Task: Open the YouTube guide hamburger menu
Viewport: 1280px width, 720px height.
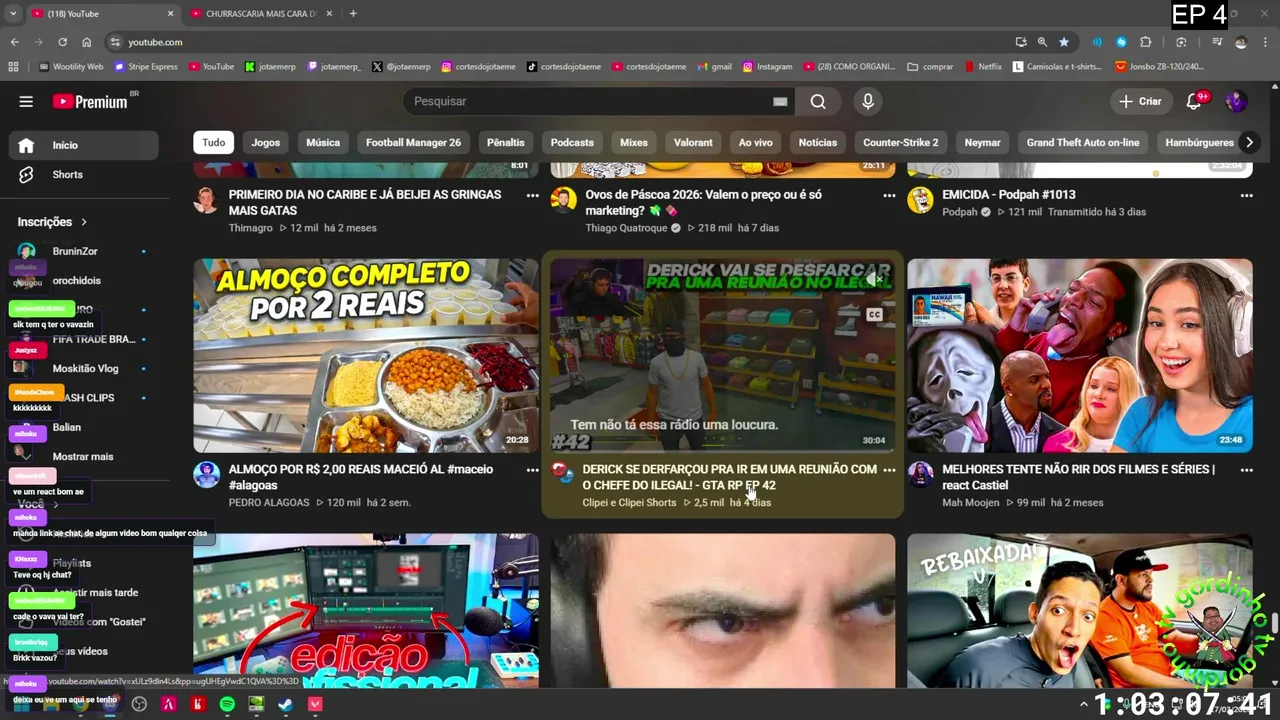Action: click(26, 101)
